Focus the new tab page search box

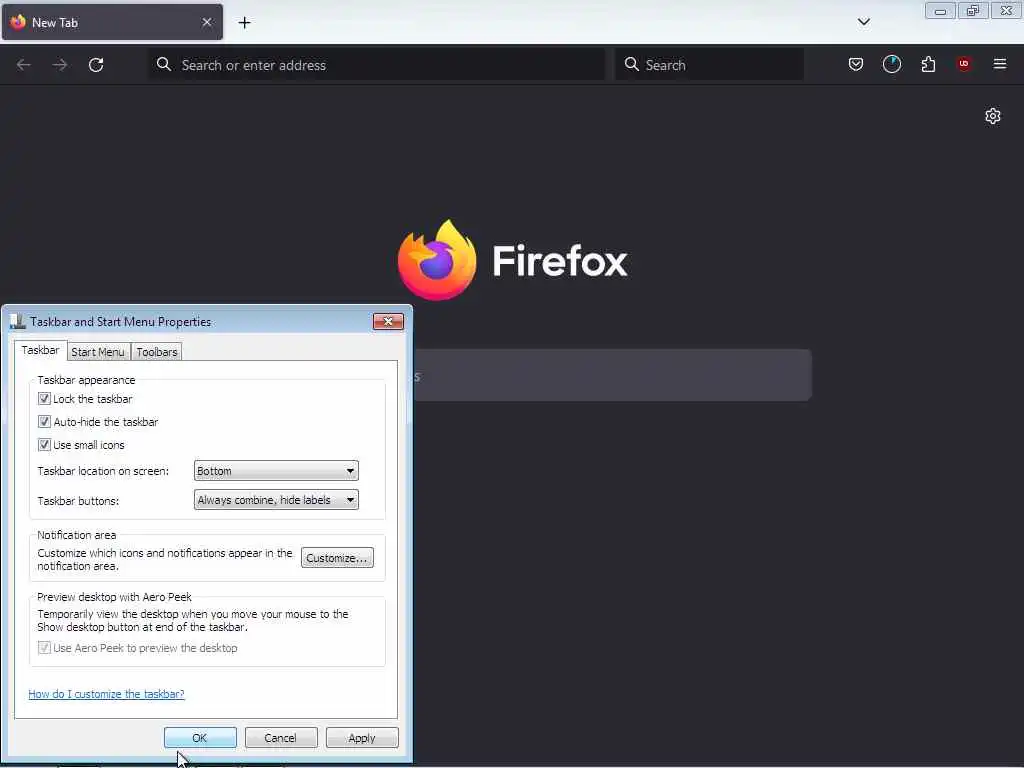[613, 376]
